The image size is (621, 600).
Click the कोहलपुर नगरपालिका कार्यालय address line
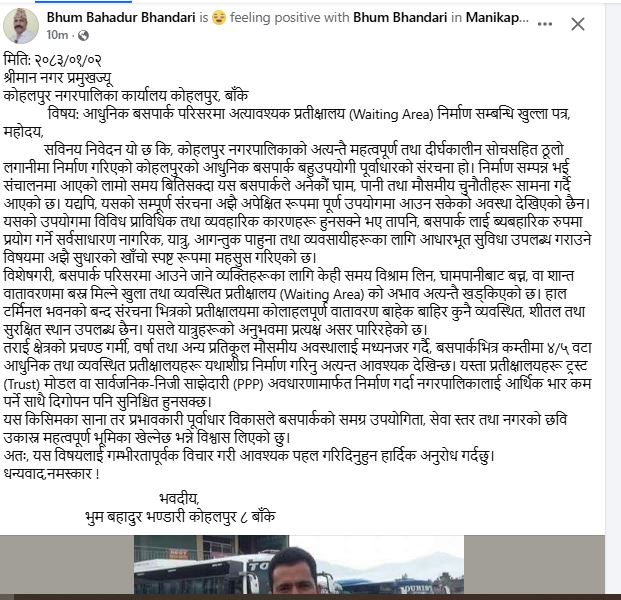[126, 96]
